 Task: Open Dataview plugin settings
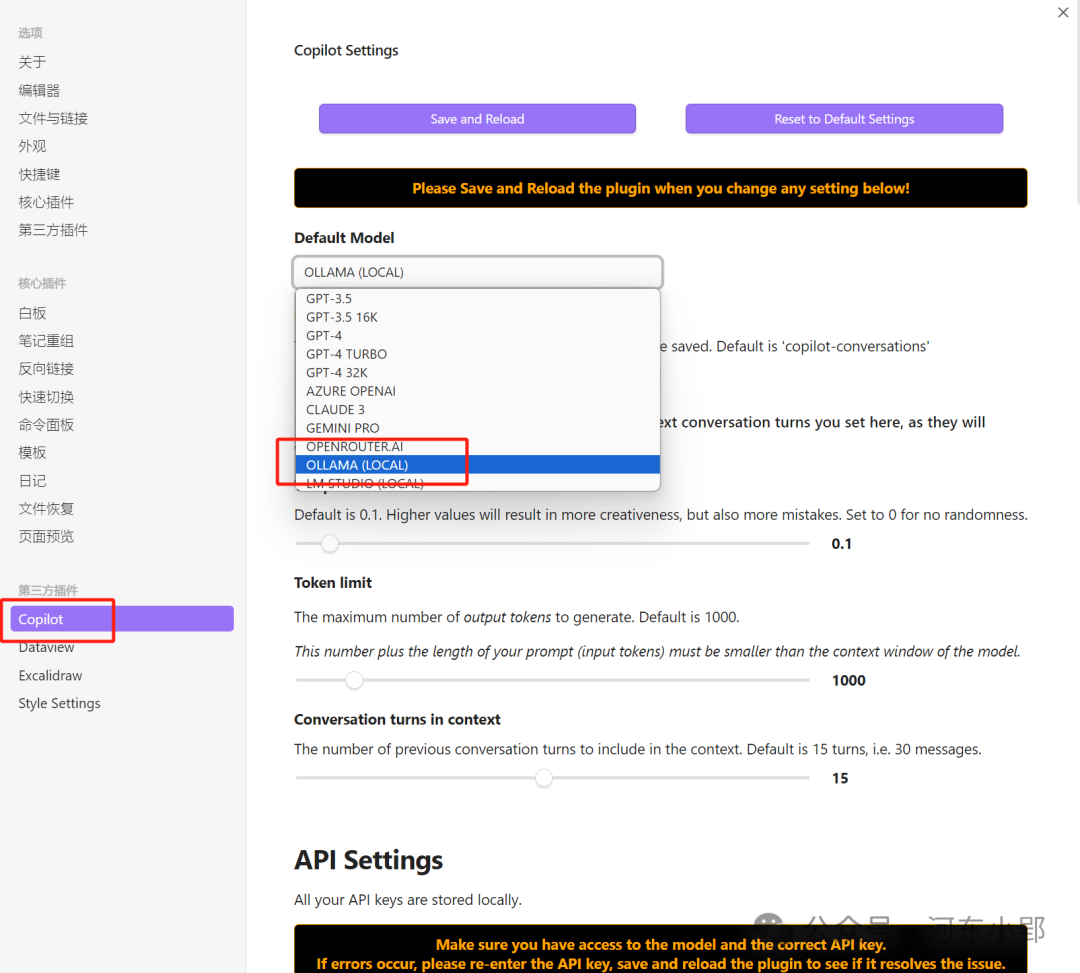(x=46, y=648)
